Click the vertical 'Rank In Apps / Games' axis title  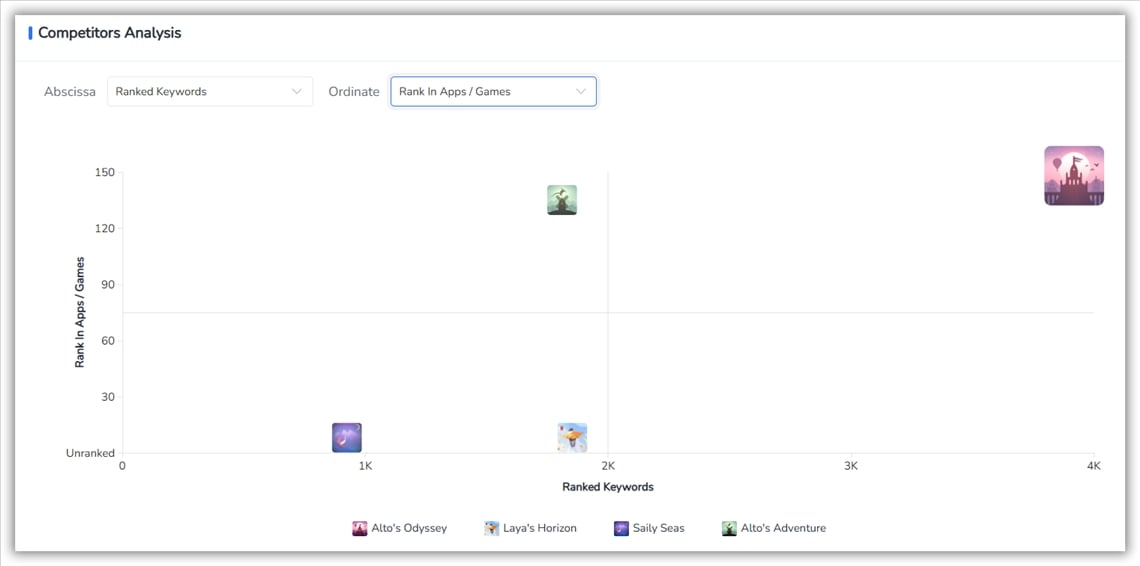(80, 313)
